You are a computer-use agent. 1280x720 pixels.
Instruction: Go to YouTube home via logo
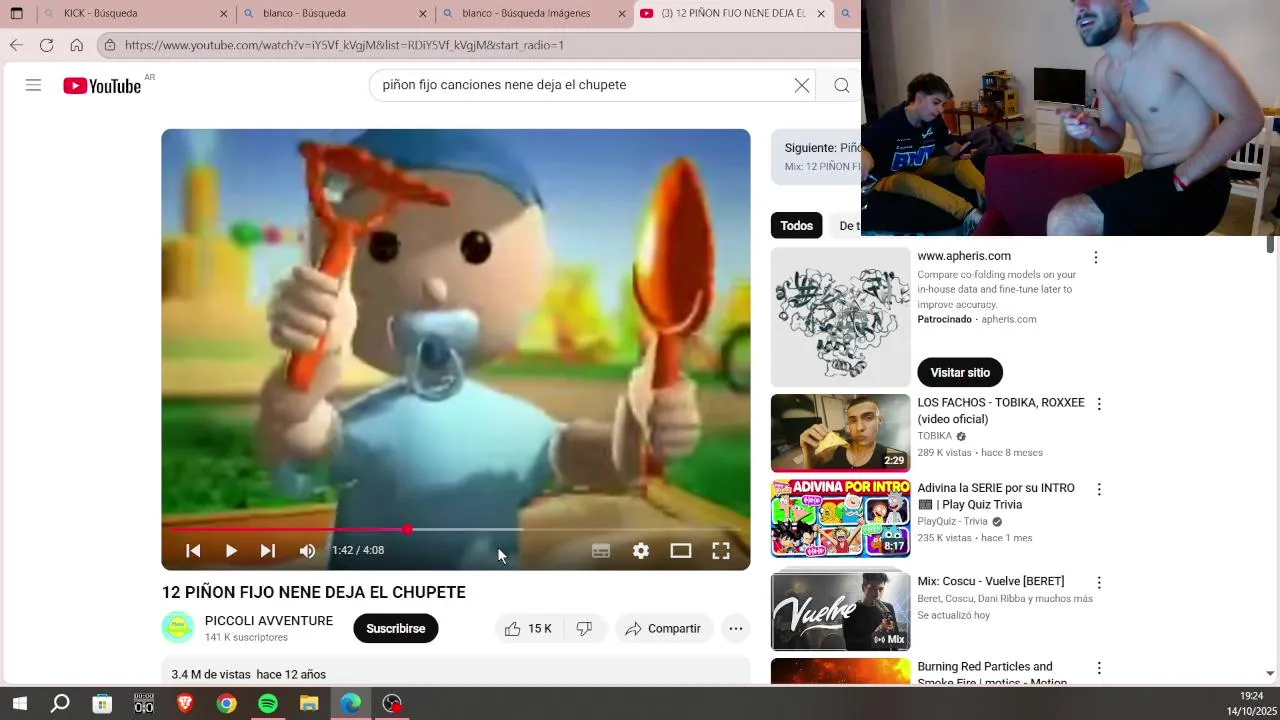pos(102,86)
